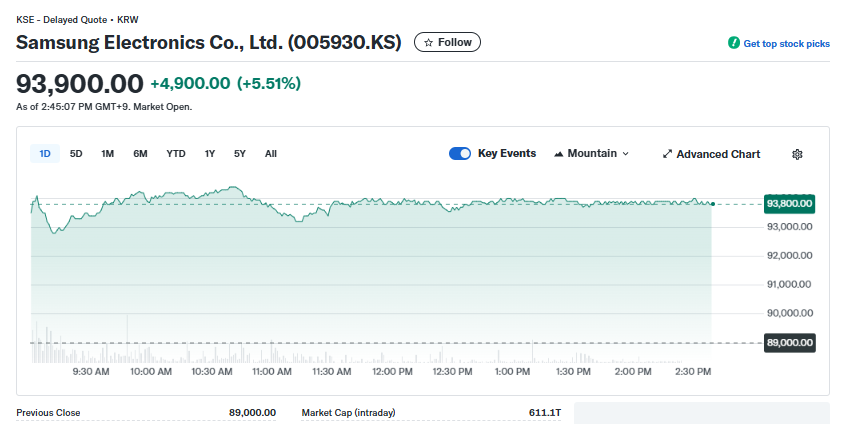The width and height of the screenshot is (846, 424).
Task: Click the 89,000.00 previous close chart label
Action: coord(789,343)
